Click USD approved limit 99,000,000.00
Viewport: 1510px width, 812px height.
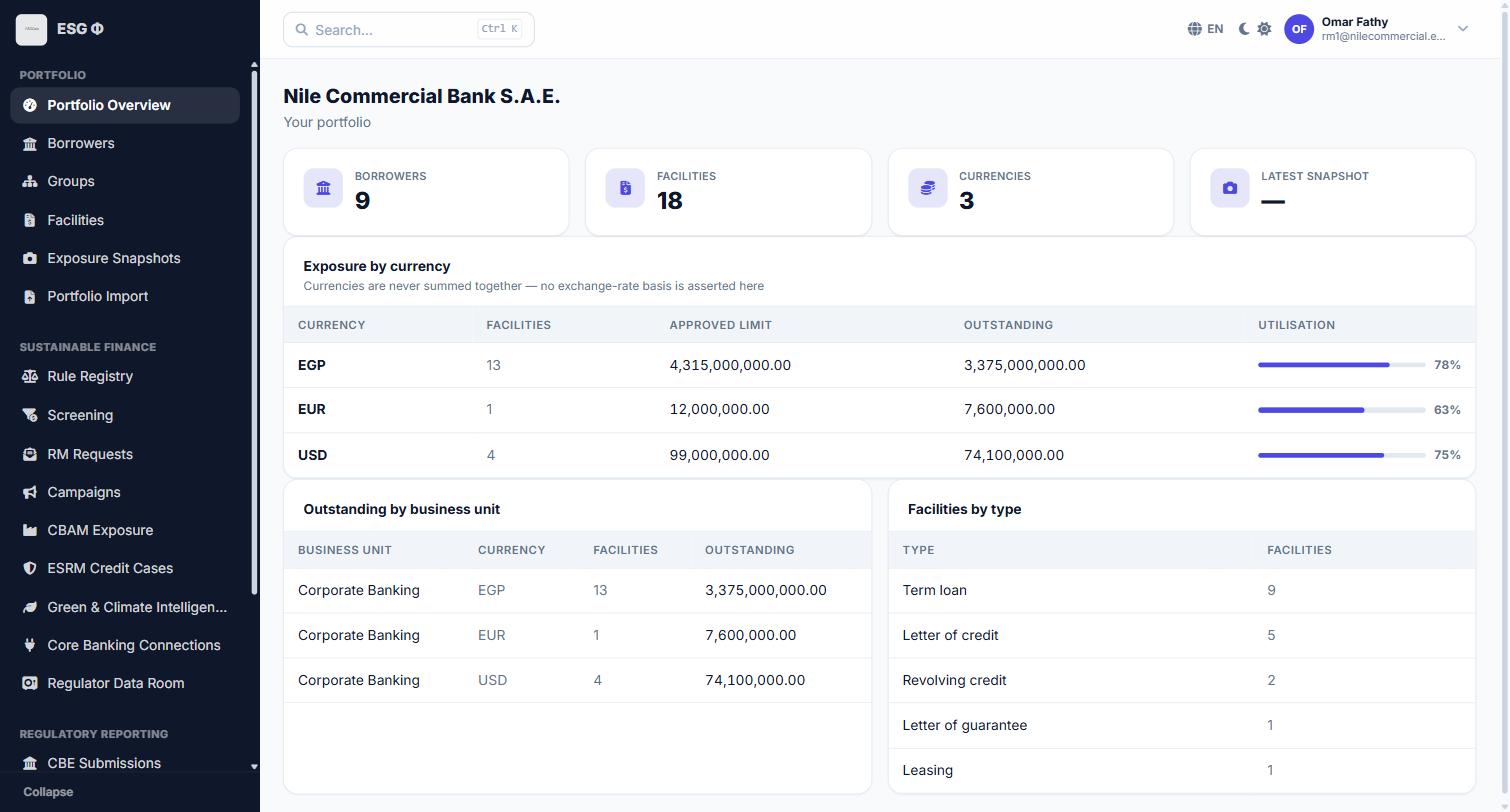pos(720,455)
